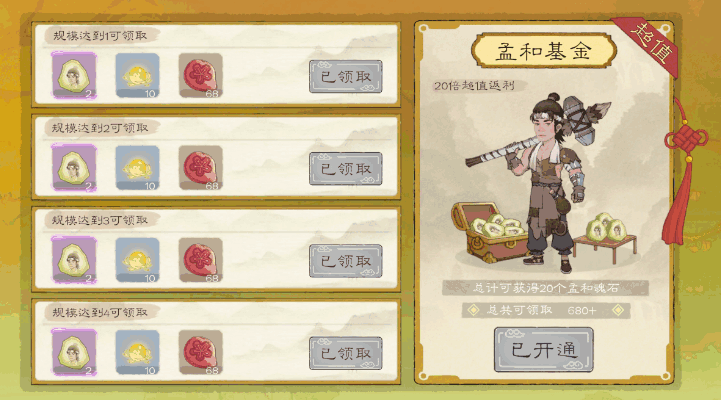721x400 pixels.
Task: Tap the soul stone icon in the 规模达到3 row
Action: click(74, 260)
